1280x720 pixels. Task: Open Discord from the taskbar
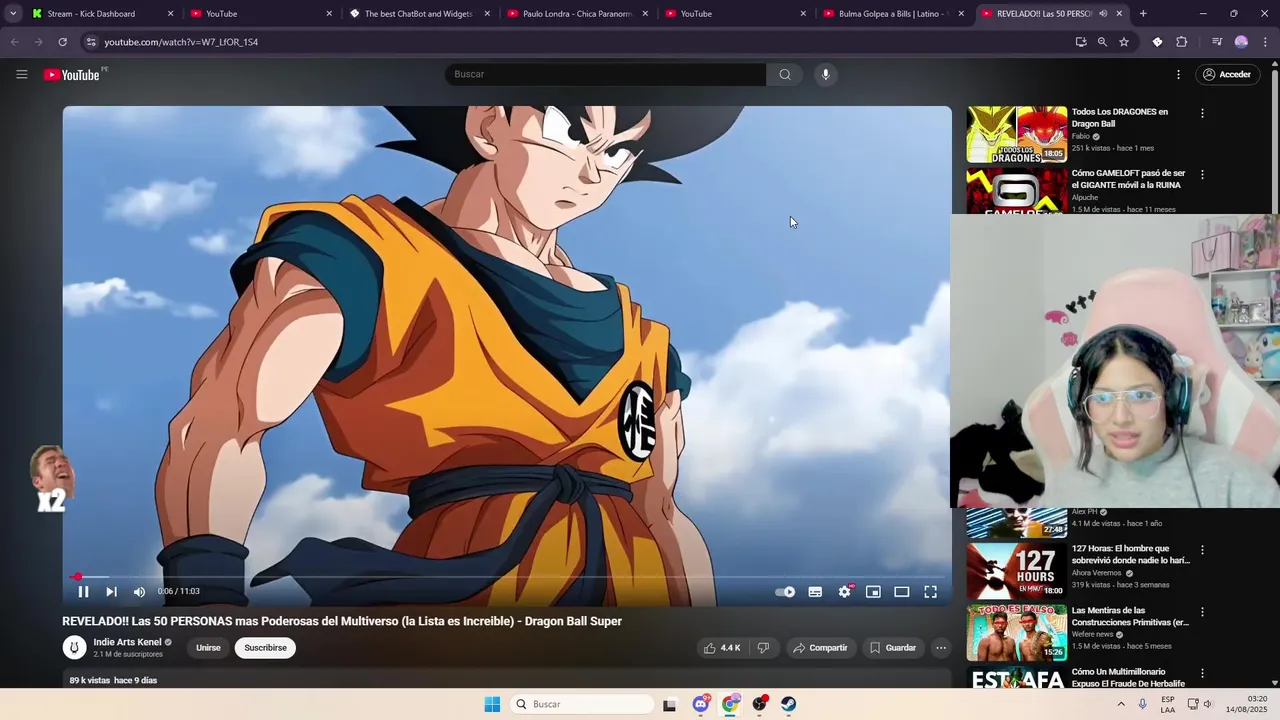click(x=701, y=704)
